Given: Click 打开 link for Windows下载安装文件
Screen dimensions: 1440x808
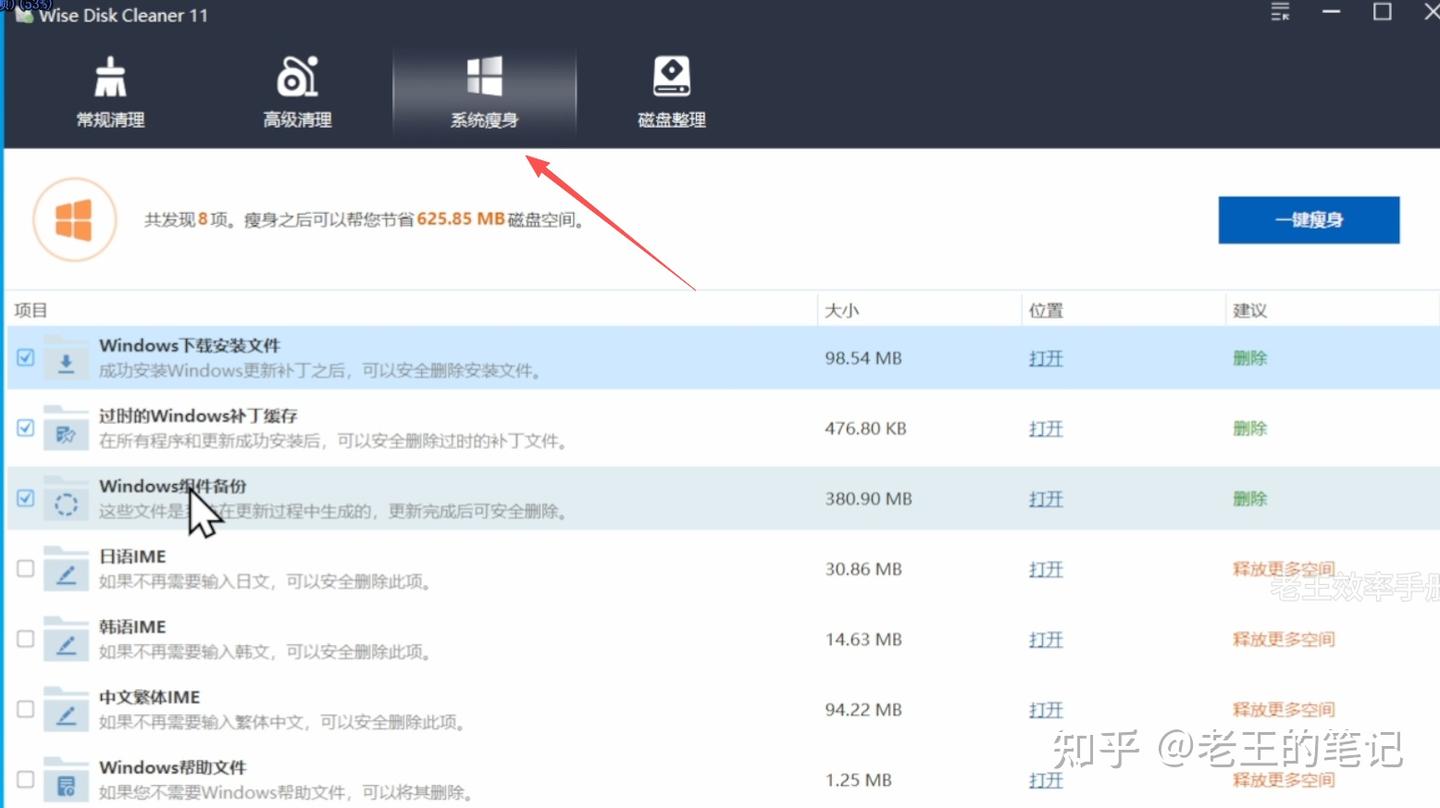Looking at the screenshot, I should 1046,358.
